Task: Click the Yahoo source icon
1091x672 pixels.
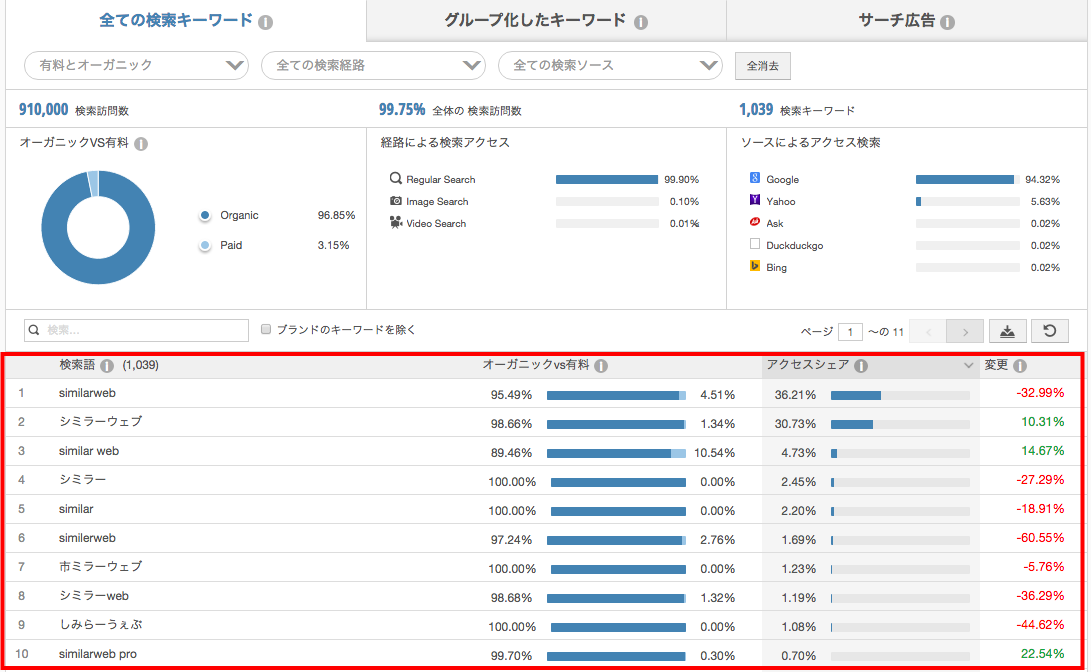Action: [x=755, y=200]
